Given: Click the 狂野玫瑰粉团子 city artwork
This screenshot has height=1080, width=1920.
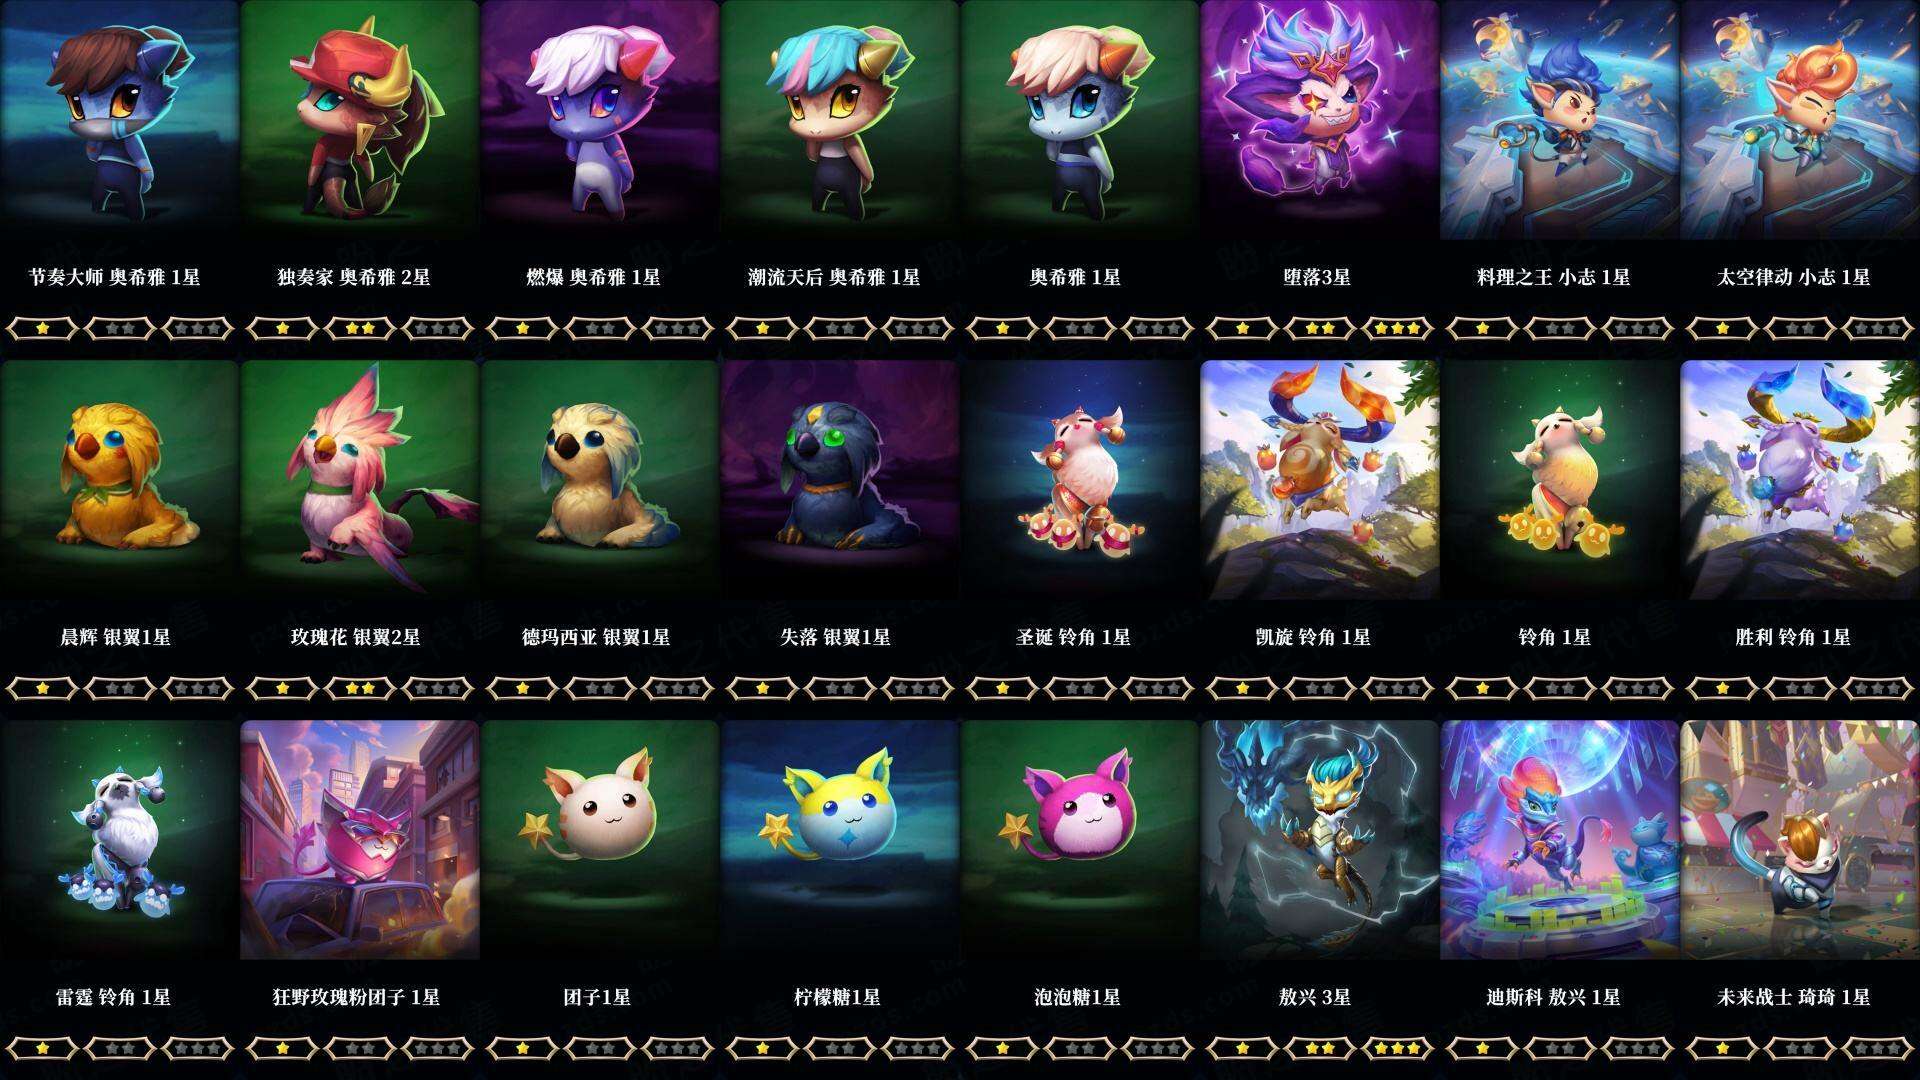Looking at the screenshot, I should 360,840.
